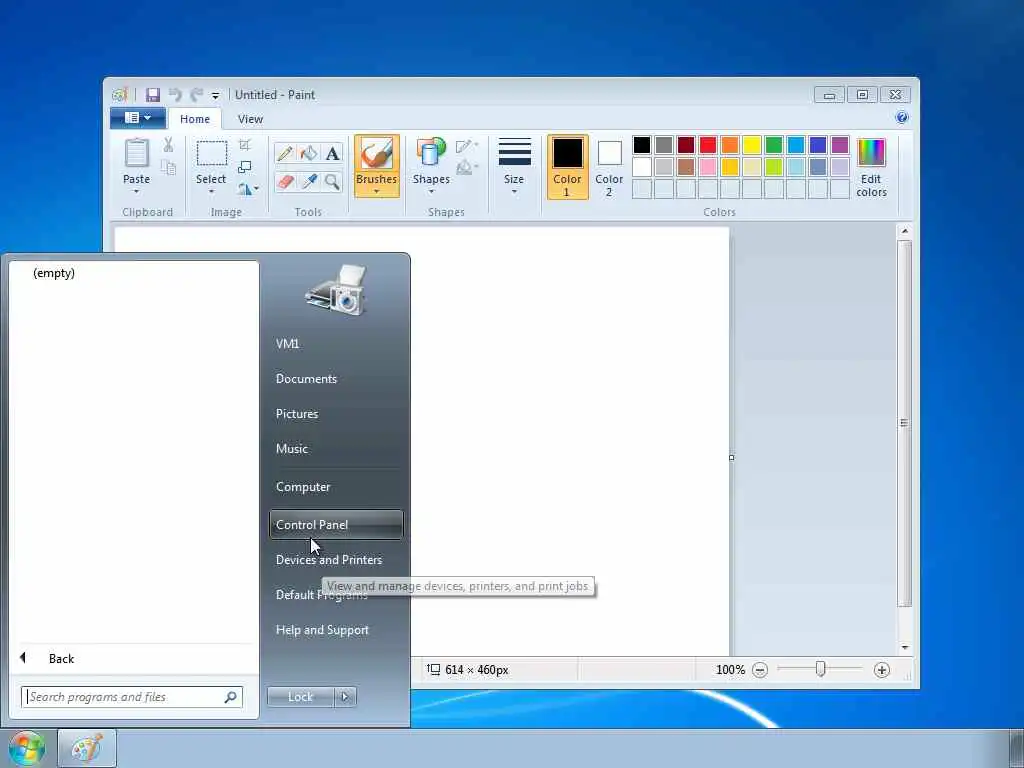Click the Brushes tool icon
1024x768 pixels.
377,154
